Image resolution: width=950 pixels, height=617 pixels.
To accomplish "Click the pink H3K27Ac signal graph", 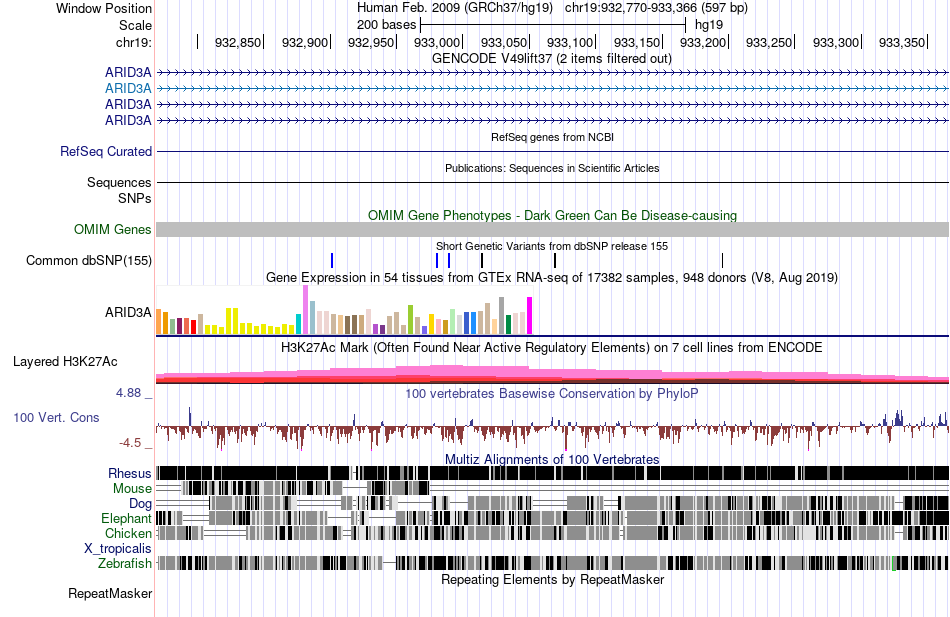I will click(552, 374).
